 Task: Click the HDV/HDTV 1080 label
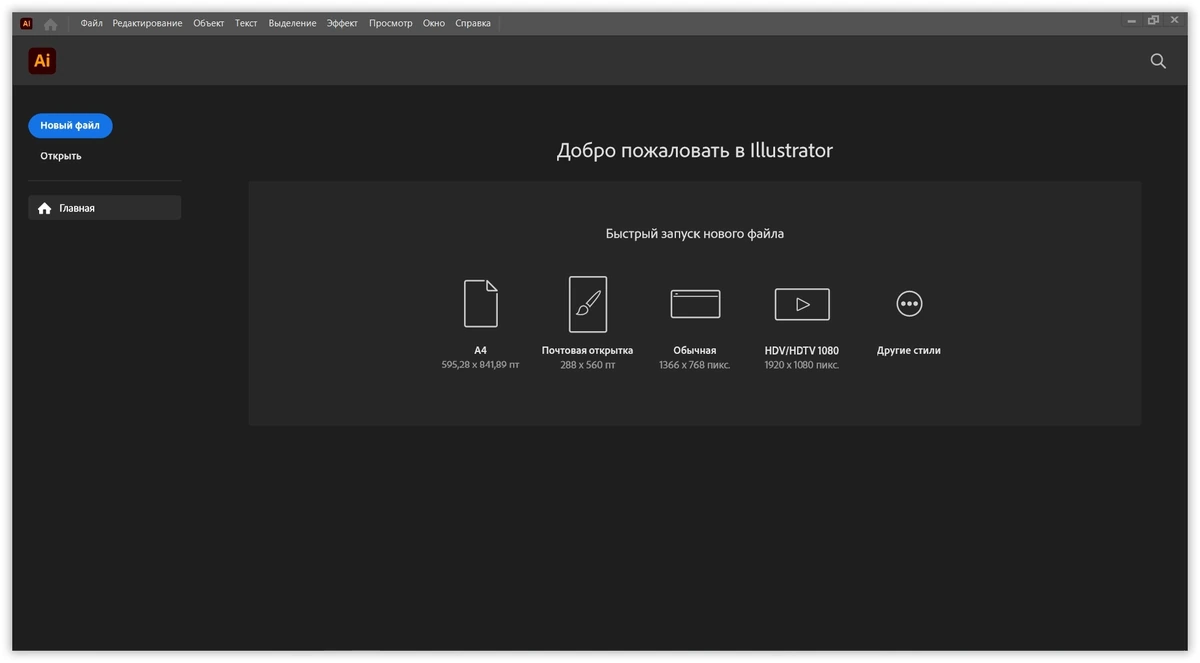[x=802, y=351]
